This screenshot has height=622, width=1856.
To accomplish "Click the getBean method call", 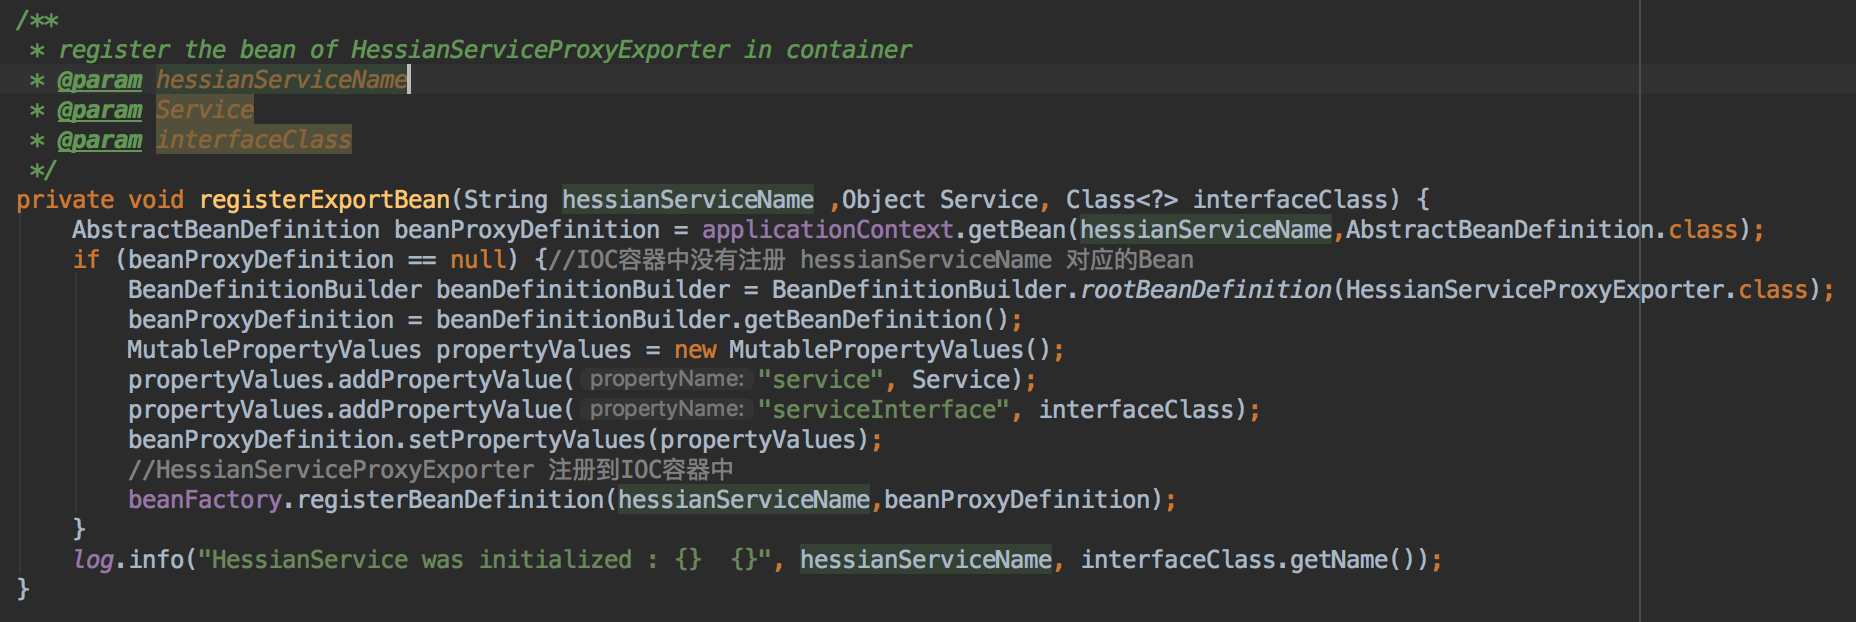I will (x=1017, y=230).
